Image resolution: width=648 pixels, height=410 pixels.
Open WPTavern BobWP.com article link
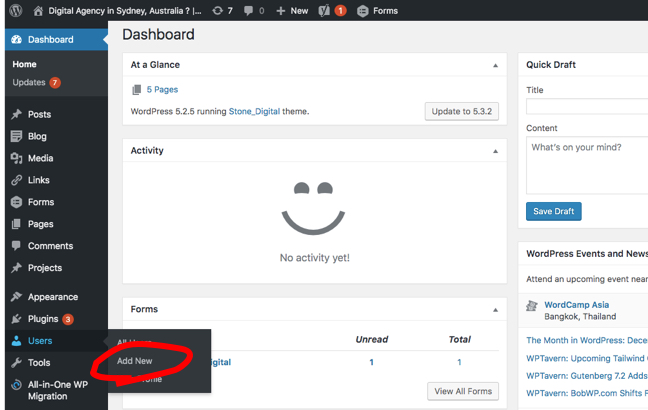(587, 393)
